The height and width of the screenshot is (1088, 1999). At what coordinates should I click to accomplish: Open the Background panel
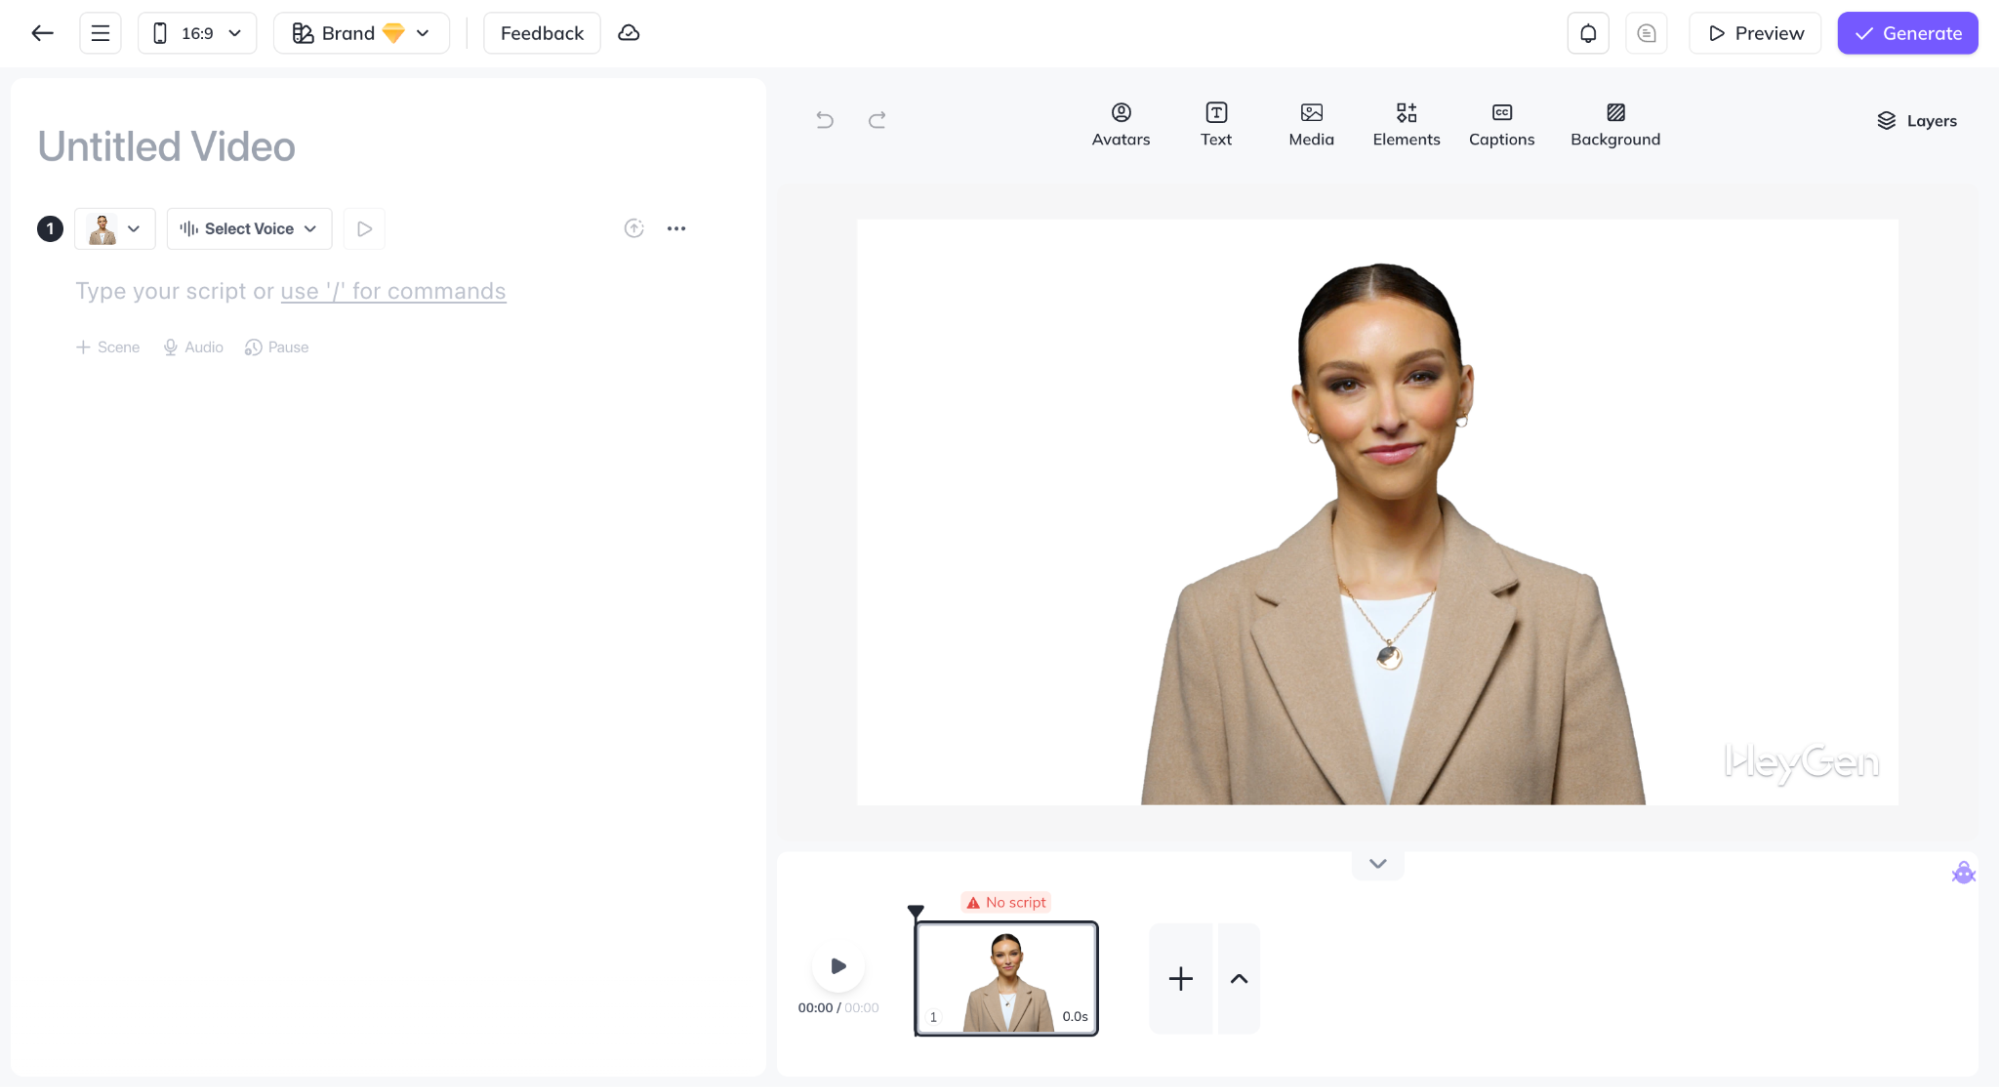click(x=1615, y=124)
